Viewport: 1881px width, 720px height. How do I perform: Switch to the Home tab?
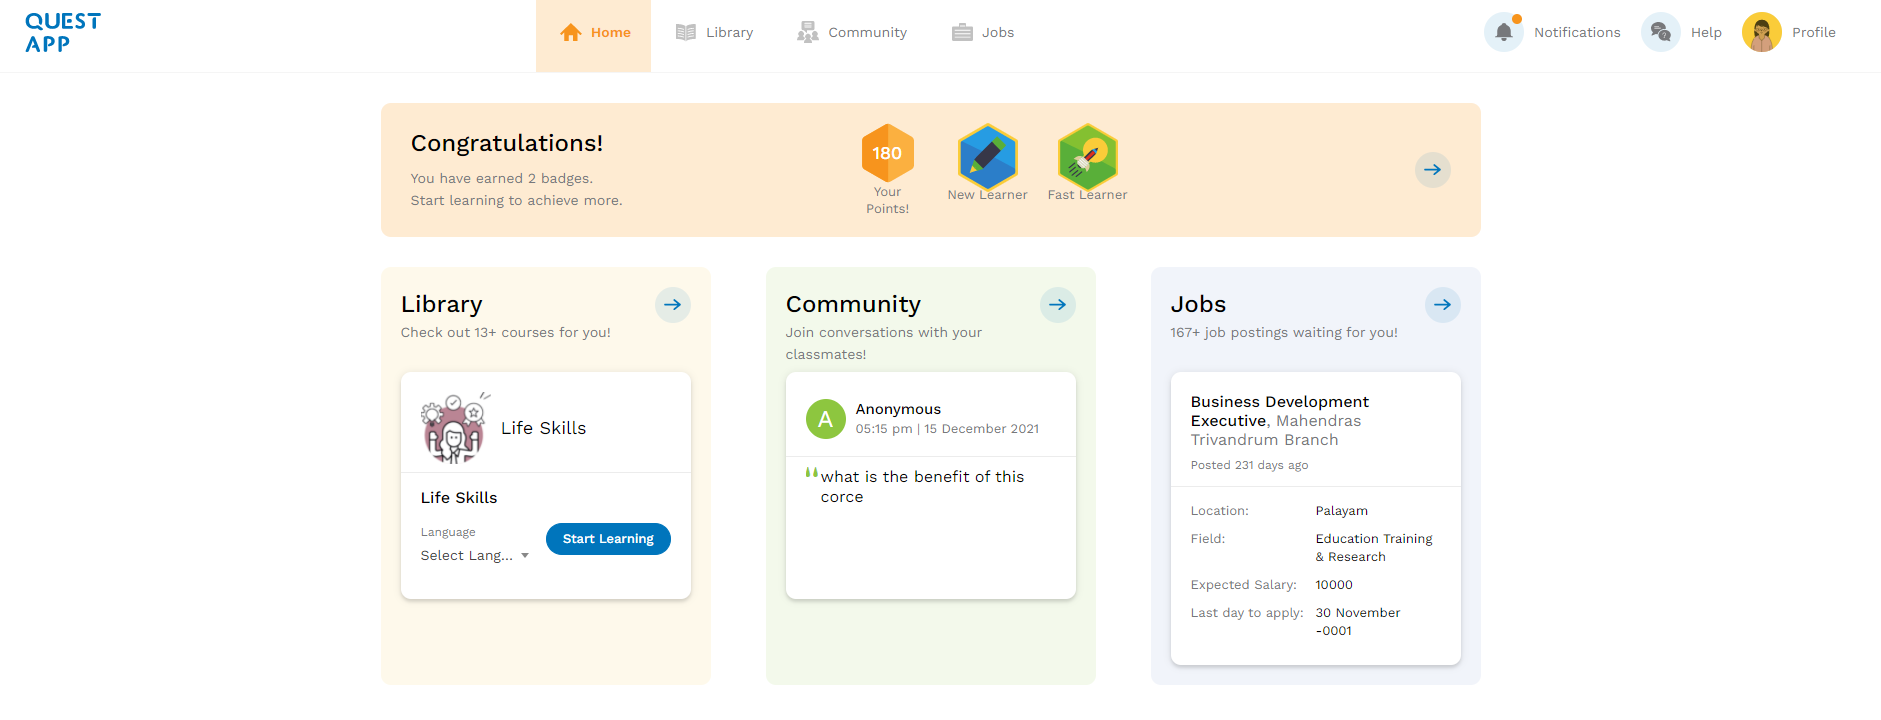[593, 33]
